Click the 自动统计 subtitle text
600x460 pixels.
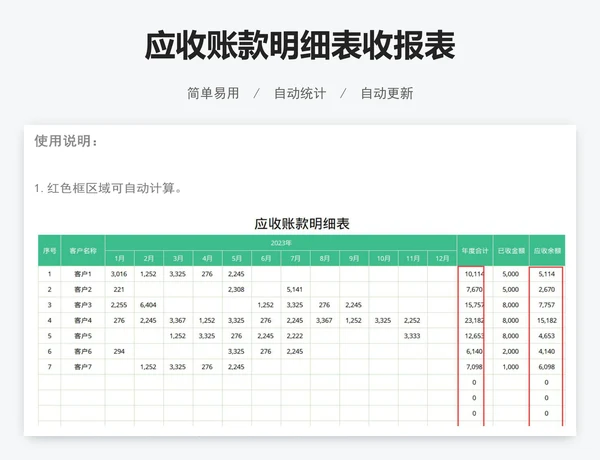(x=300, y=93)
